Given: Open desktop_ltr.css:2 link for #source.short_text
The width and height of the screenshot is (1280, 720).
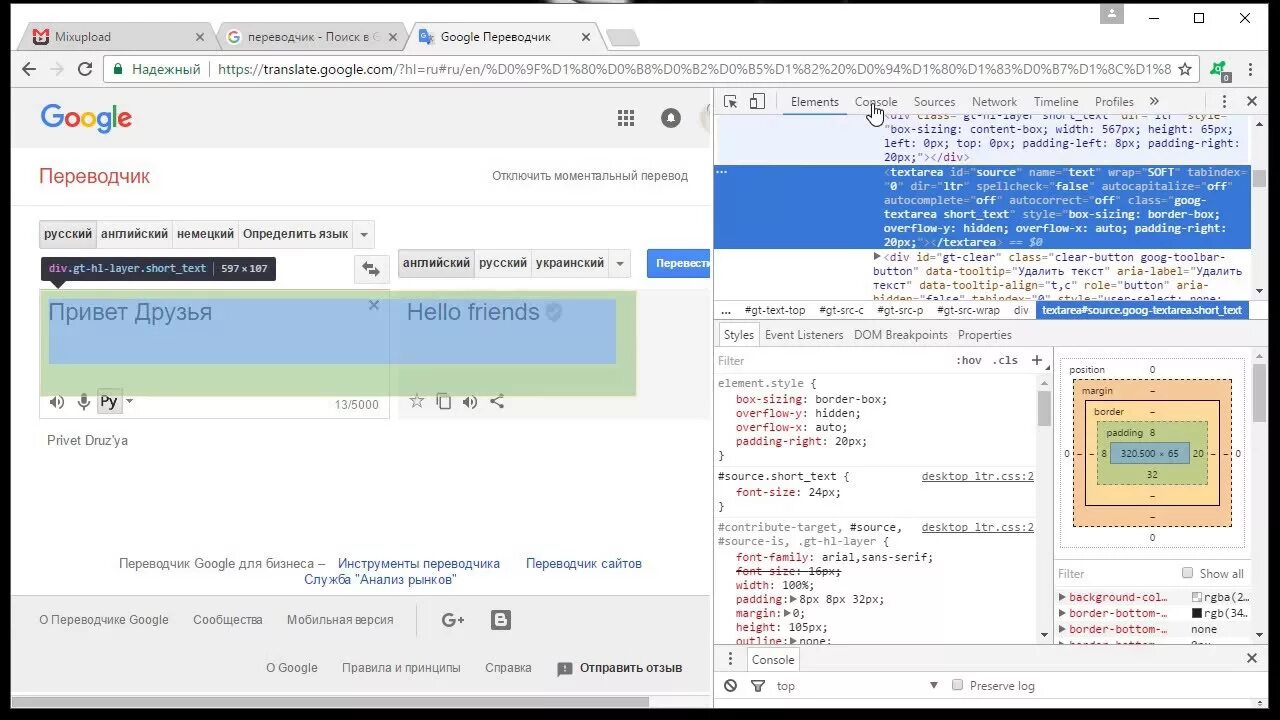Looking at the screenshot, I should (x=977, y=477).
